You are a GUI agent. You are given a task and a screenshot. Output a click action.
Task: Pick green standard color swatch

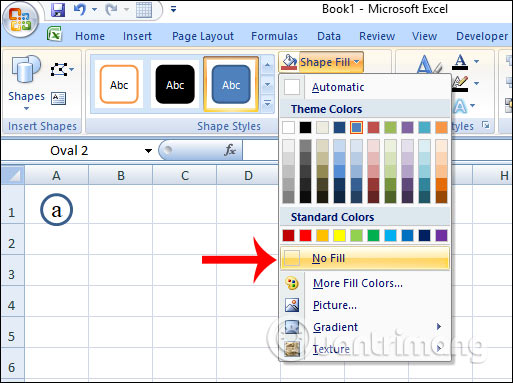point(373,235)
